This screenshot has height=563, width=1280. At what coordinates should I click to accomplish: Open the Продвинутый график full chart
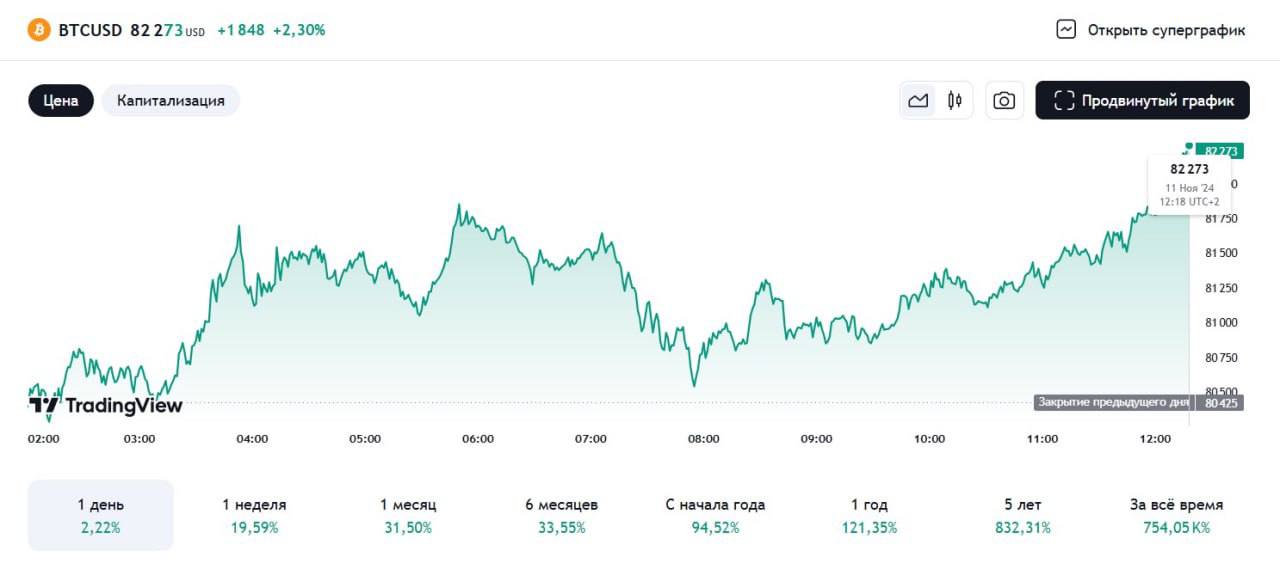tap(1142, 100)
